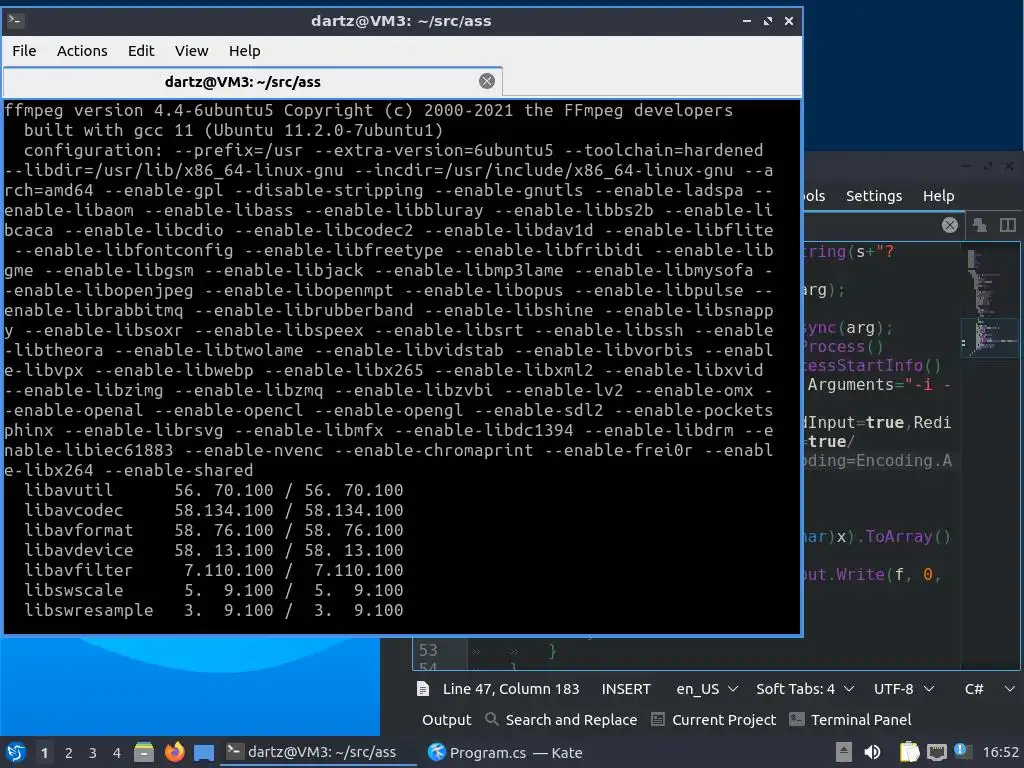This screenshot has width=1024, height=768.
Task: Open the Actions menu in terminal
Action: pyautogui.click(x=82, y=51)
